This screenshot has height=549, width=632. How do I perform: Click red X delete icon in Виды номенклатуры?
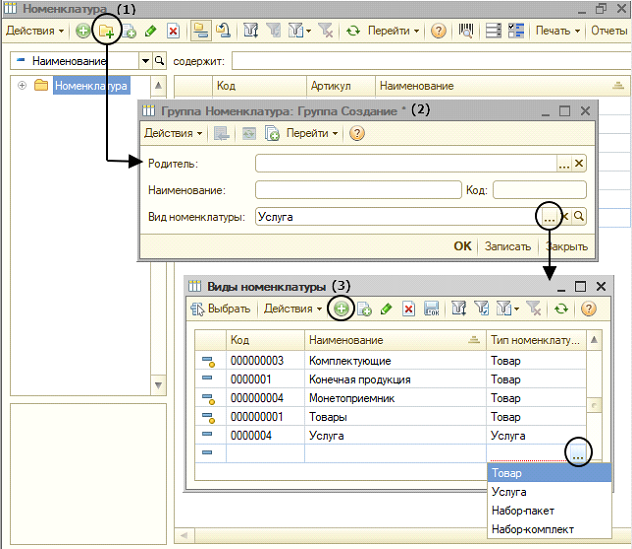[408, 309]
